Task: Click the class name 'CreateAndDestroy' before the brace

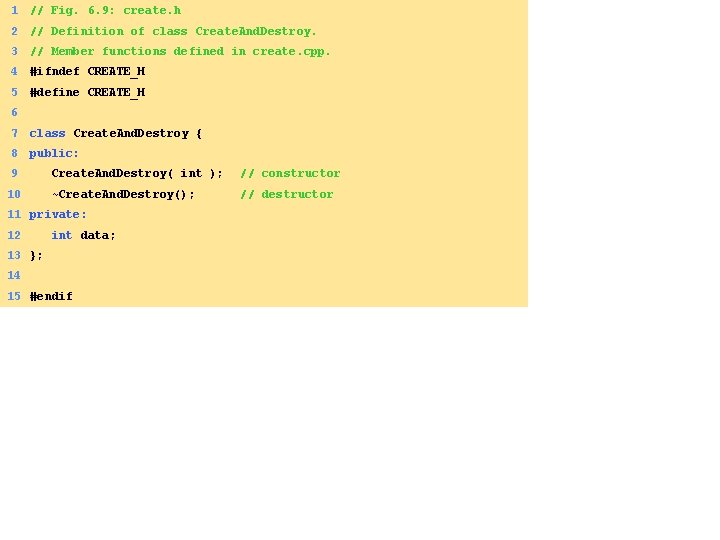Action: [x=131, y=133]
